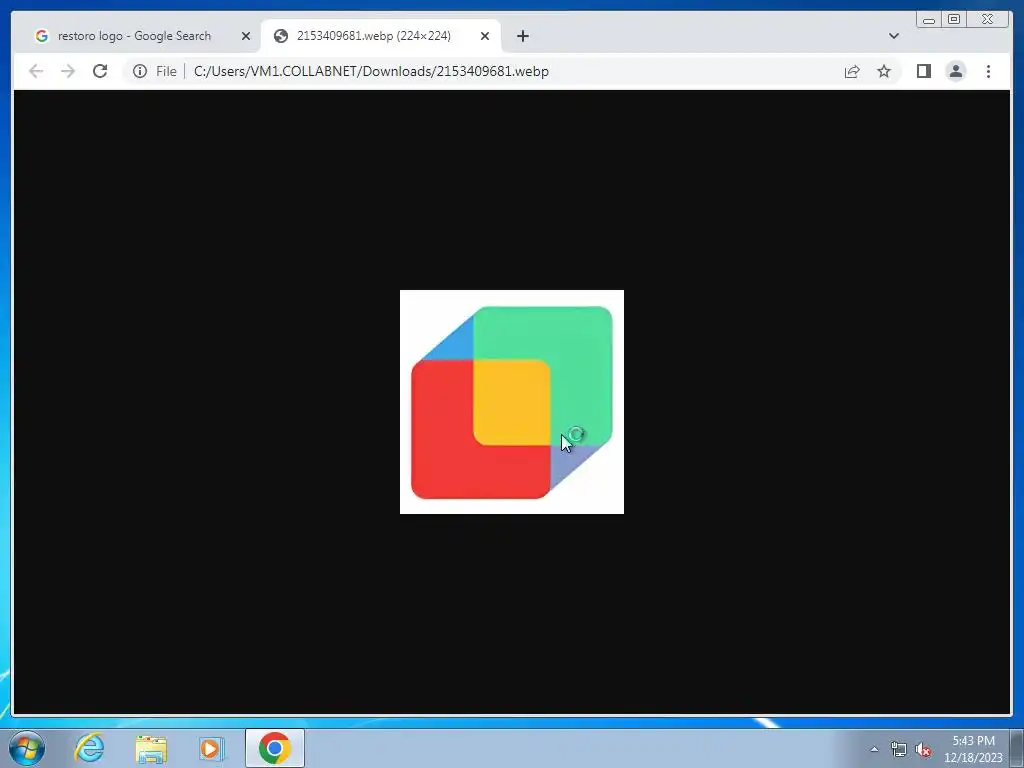Open Windows Explorer from the taskbar

click(x=151, y=748)
